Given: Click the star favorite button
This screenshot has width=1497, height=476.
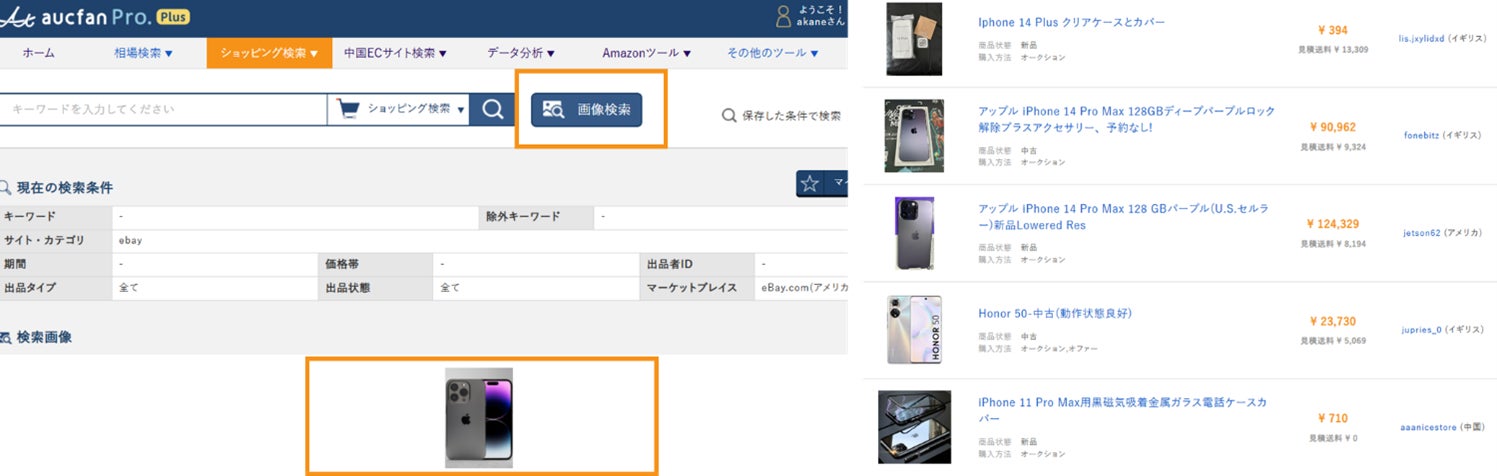Looking at the screenshot, I should click(809, 183).
